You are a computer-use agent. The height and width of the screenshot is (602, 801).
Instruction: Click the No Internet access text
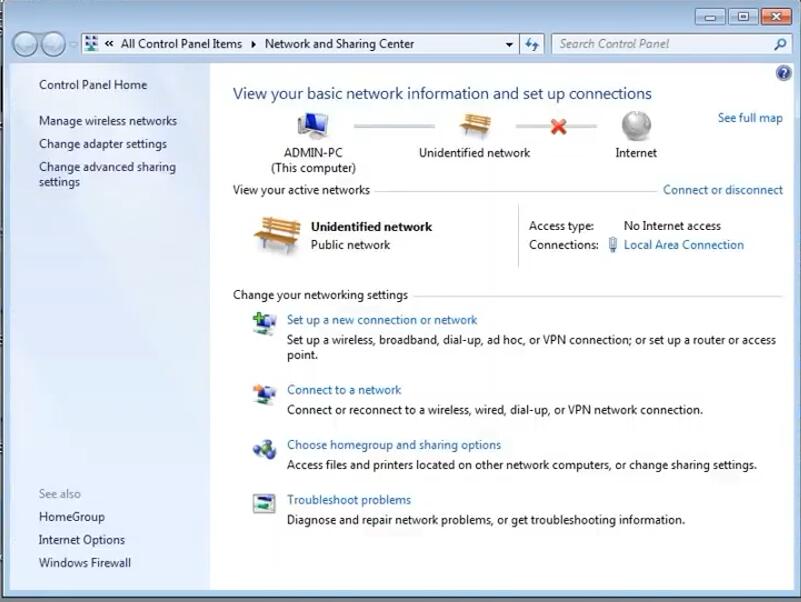[x=672, y=226]
